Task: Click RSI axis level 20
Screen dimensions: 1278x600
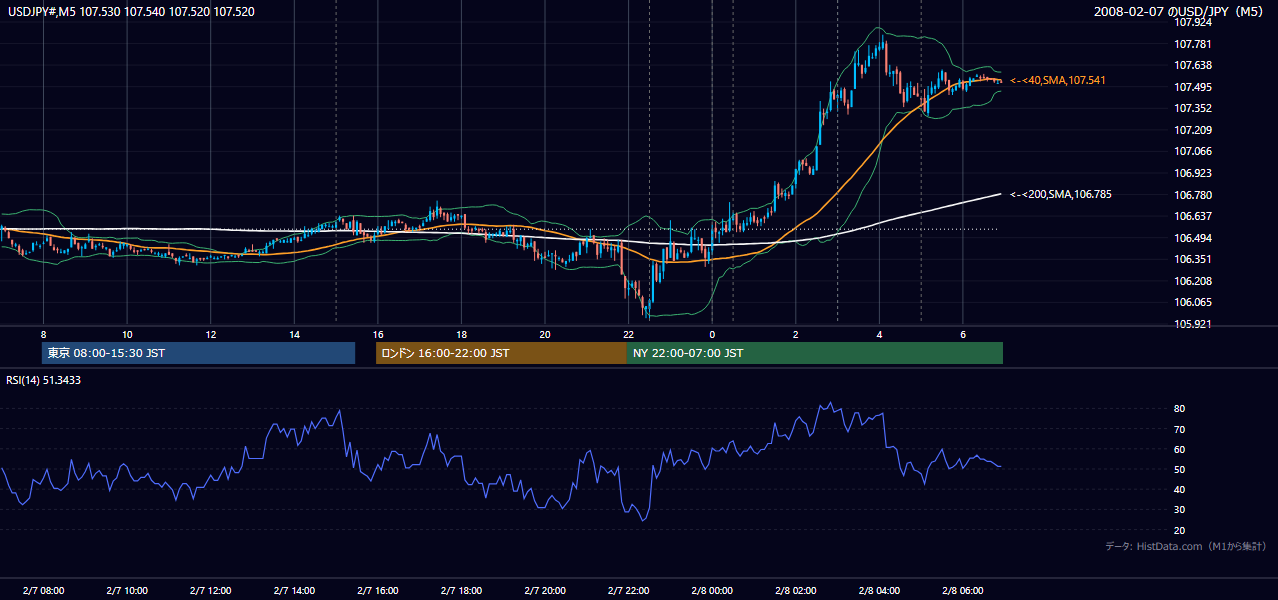Action: (x=1179, y=530)
